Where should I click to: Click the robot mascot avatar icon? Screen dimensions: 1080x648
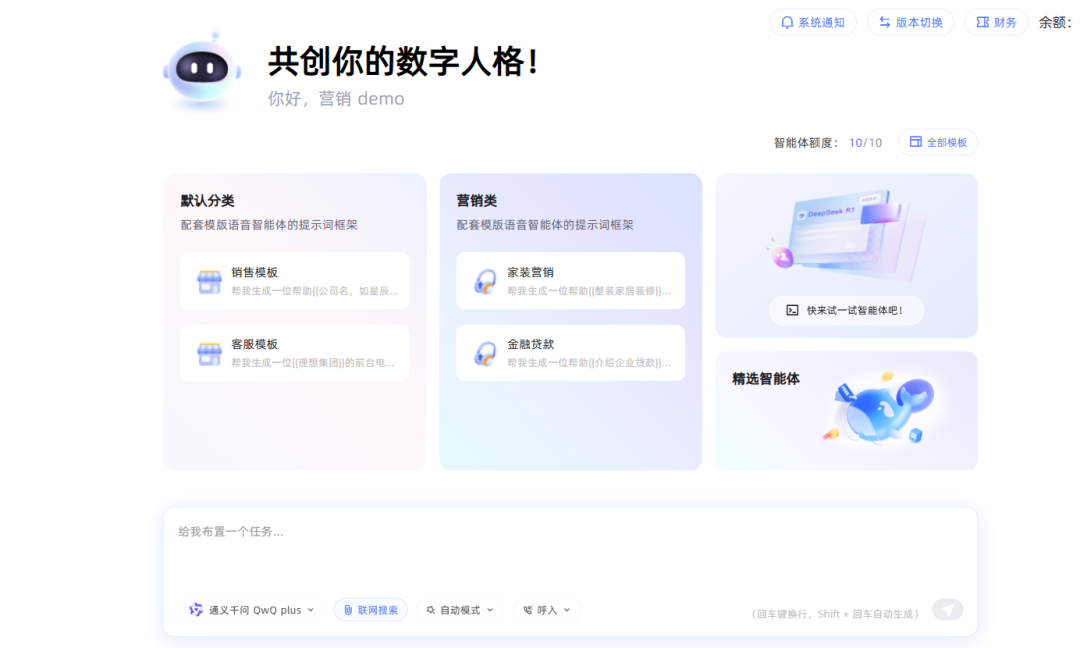(x=202, y=70)
